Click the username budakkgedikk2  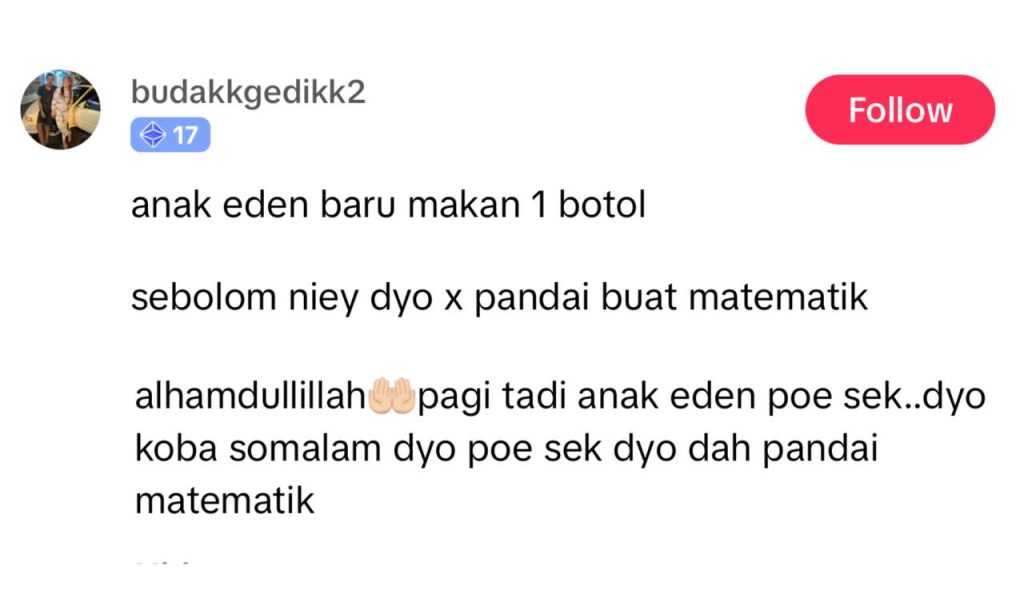tap(248, 92)
